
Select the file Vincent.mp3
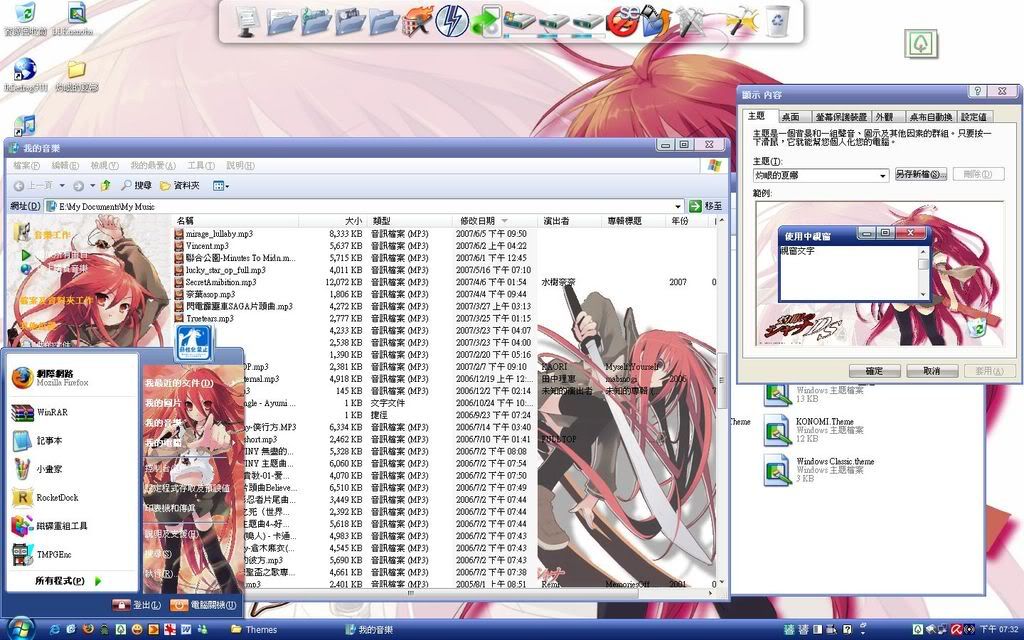pos(207,246)
